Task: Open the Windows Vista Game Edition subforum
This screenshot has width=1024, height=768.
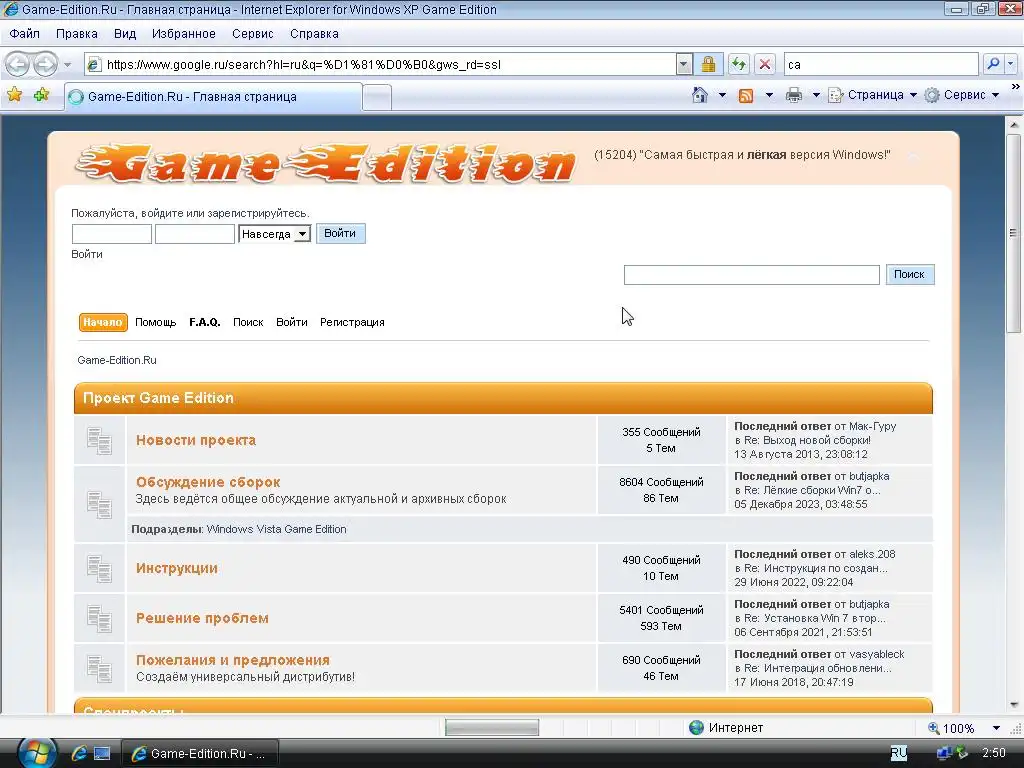Action: click(x=276, y=529)
